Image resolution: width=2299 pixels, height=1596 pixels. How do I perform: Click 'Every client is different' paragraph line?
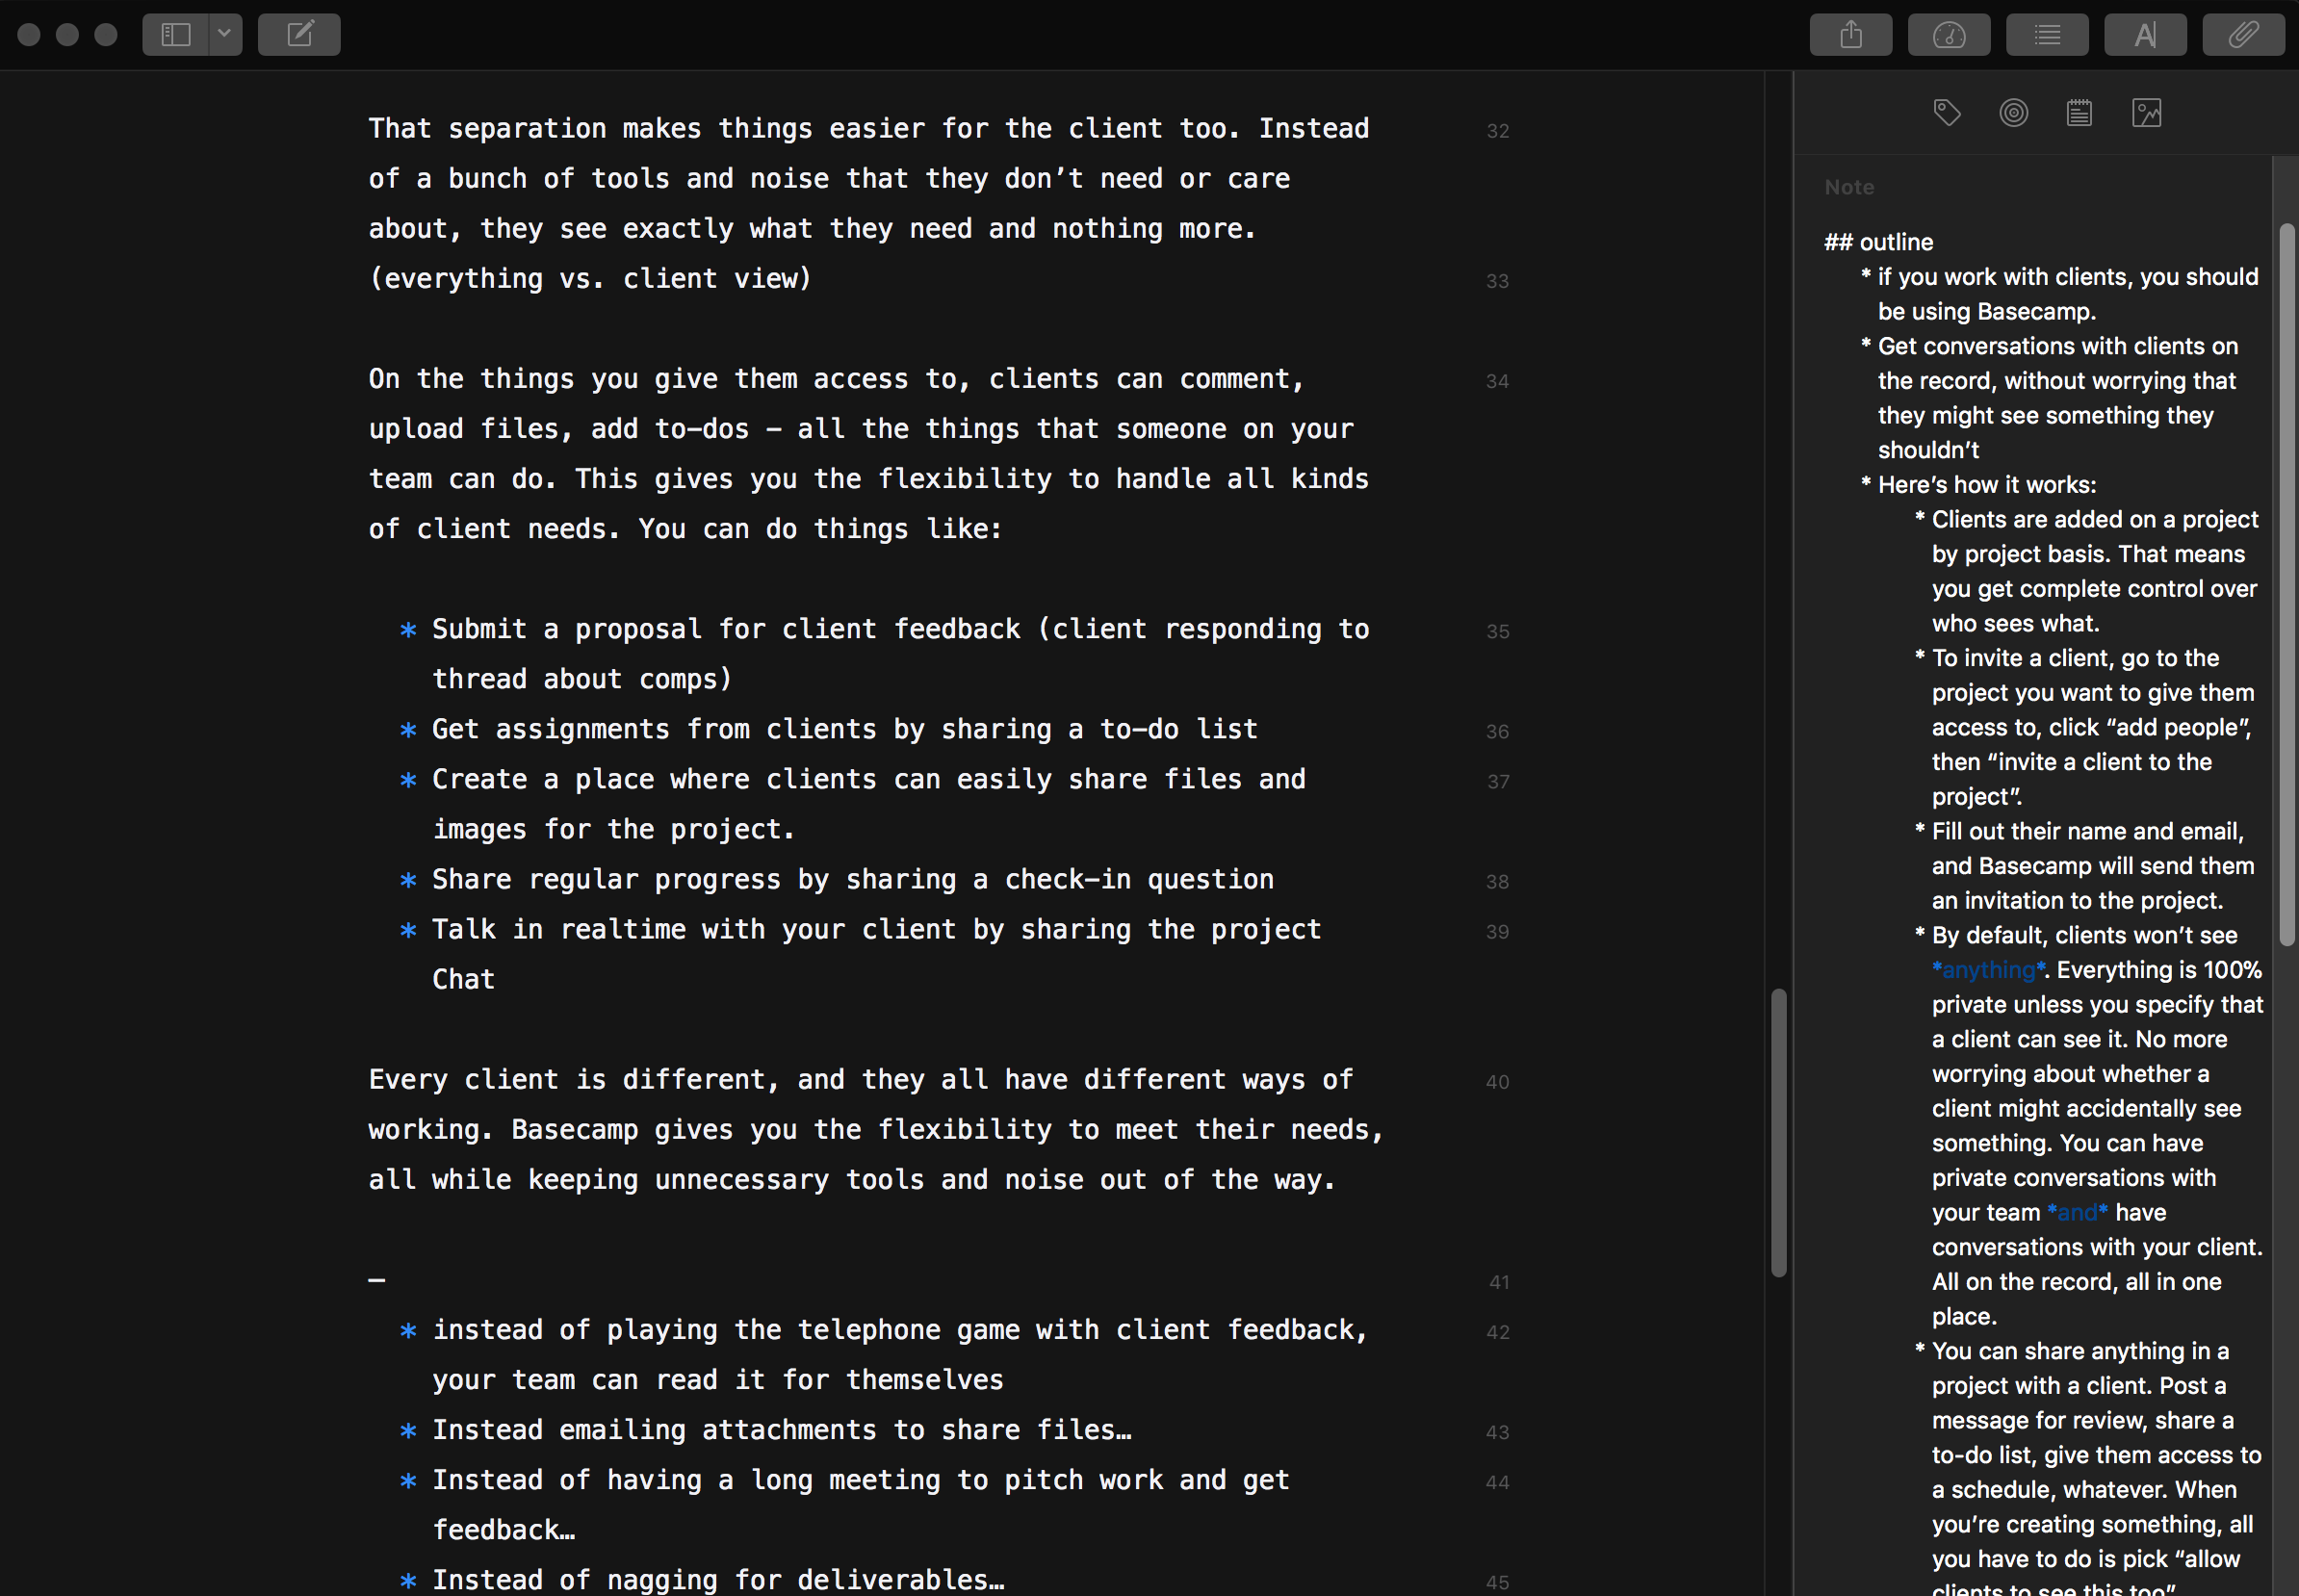point(861,1079)
